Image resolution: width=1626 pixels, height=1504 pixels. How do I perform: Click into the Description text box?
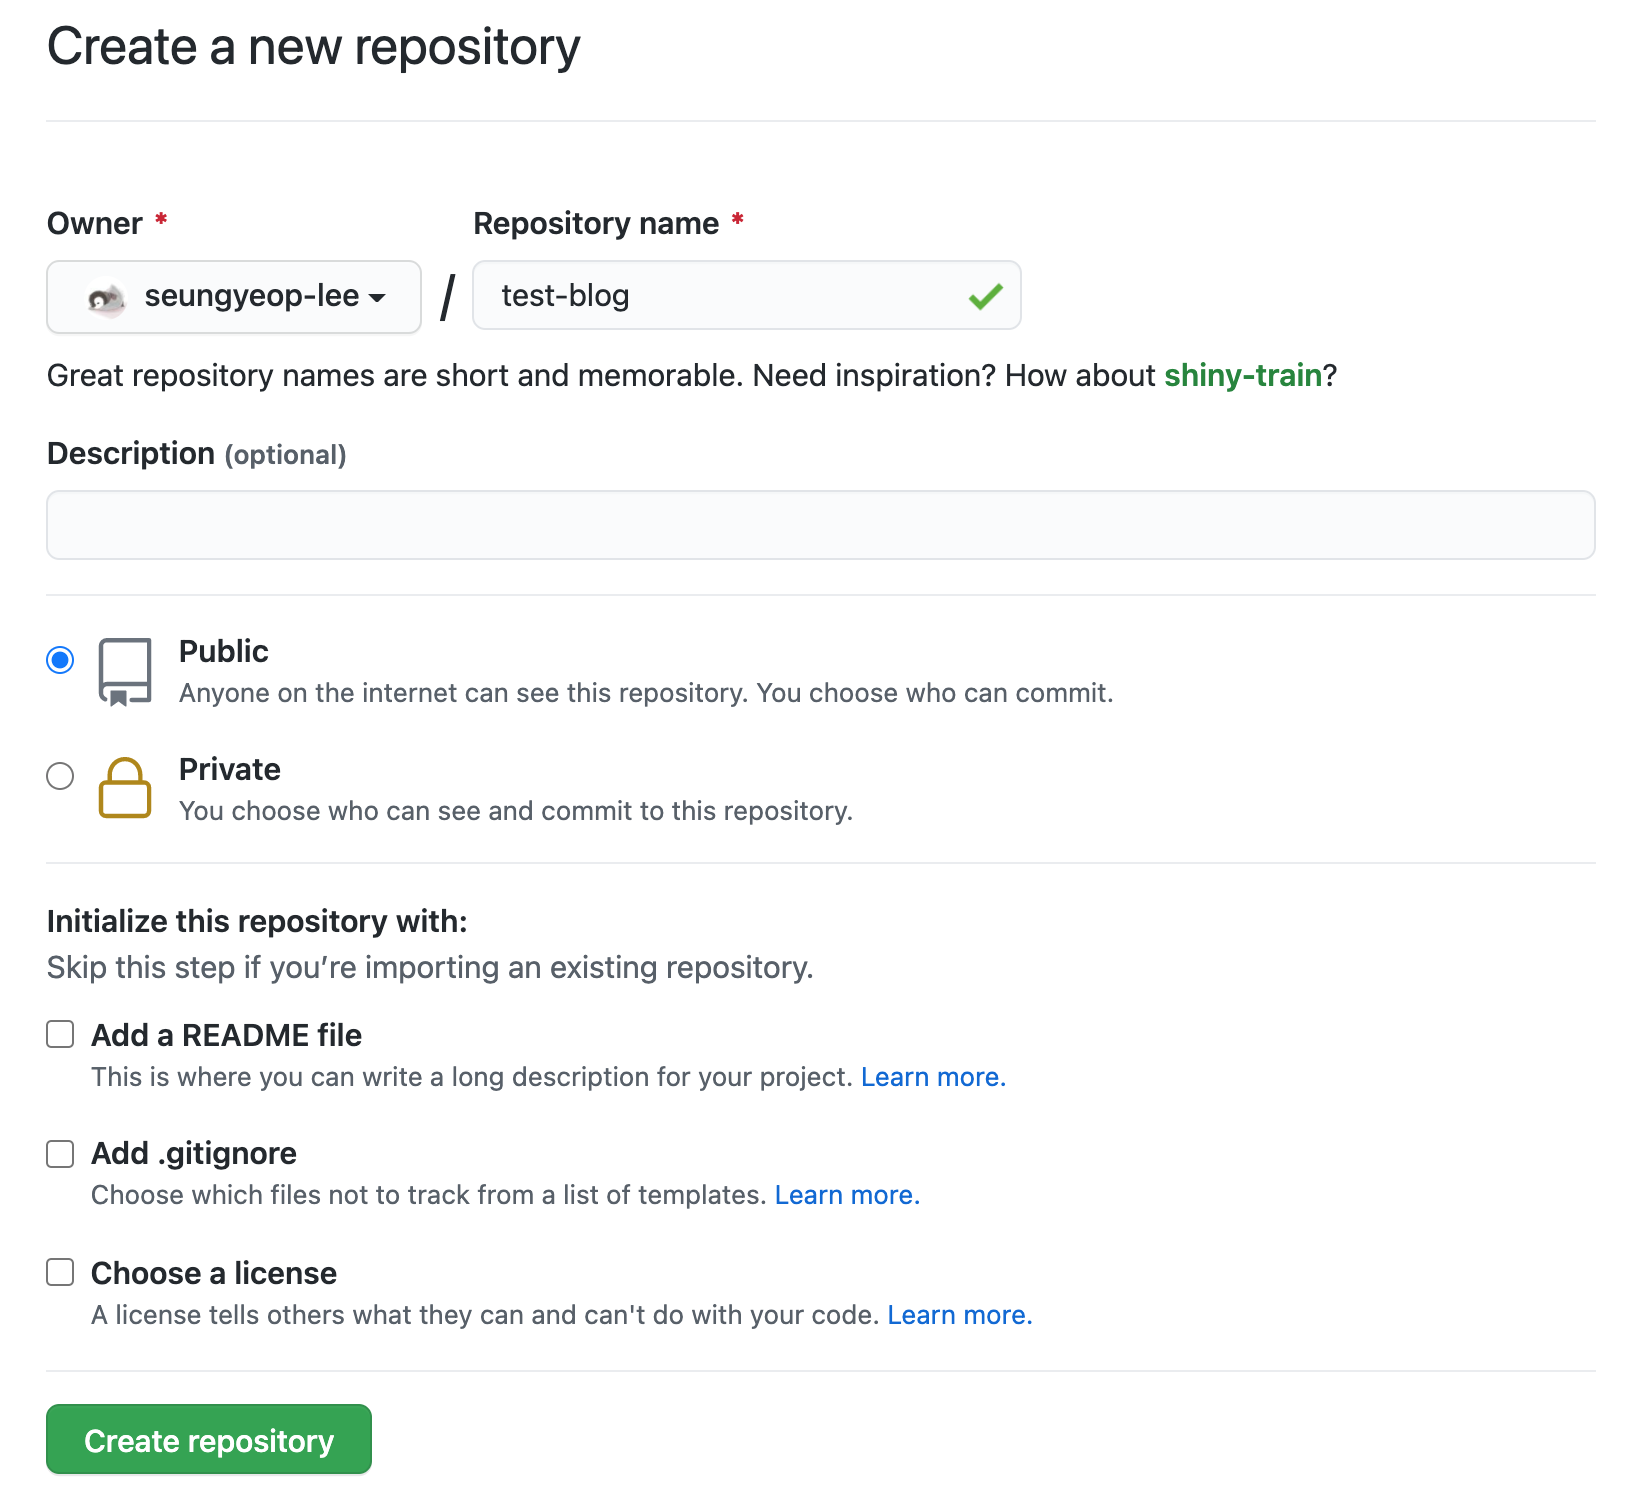pos(820,525)
